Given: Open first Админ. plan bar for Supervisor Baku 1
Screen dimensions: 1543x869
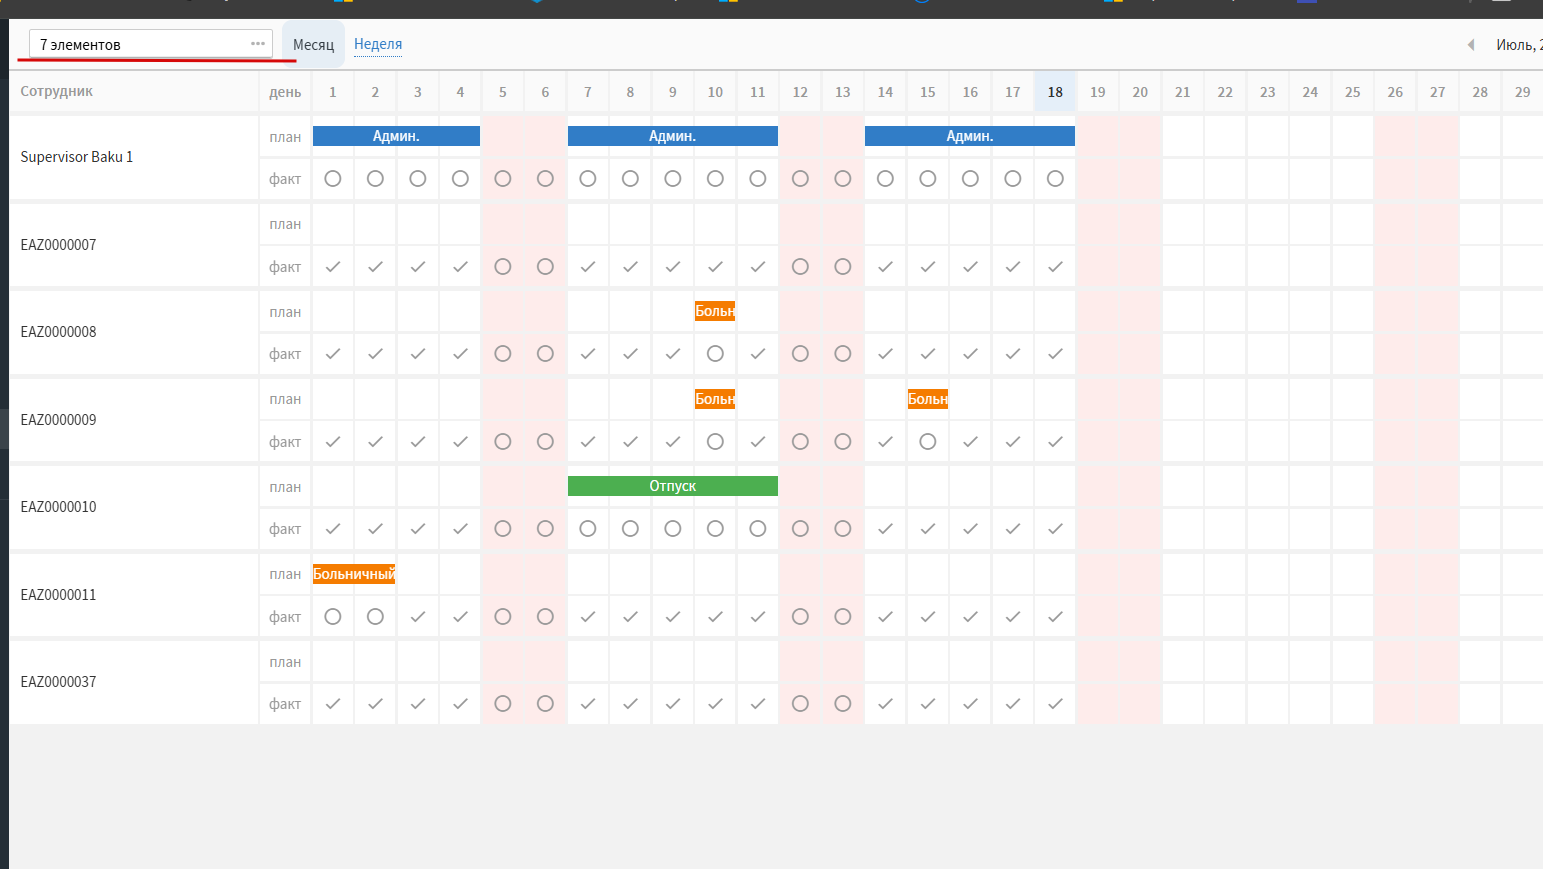Looking at the screenshot, I should click(x=396, y=136).
